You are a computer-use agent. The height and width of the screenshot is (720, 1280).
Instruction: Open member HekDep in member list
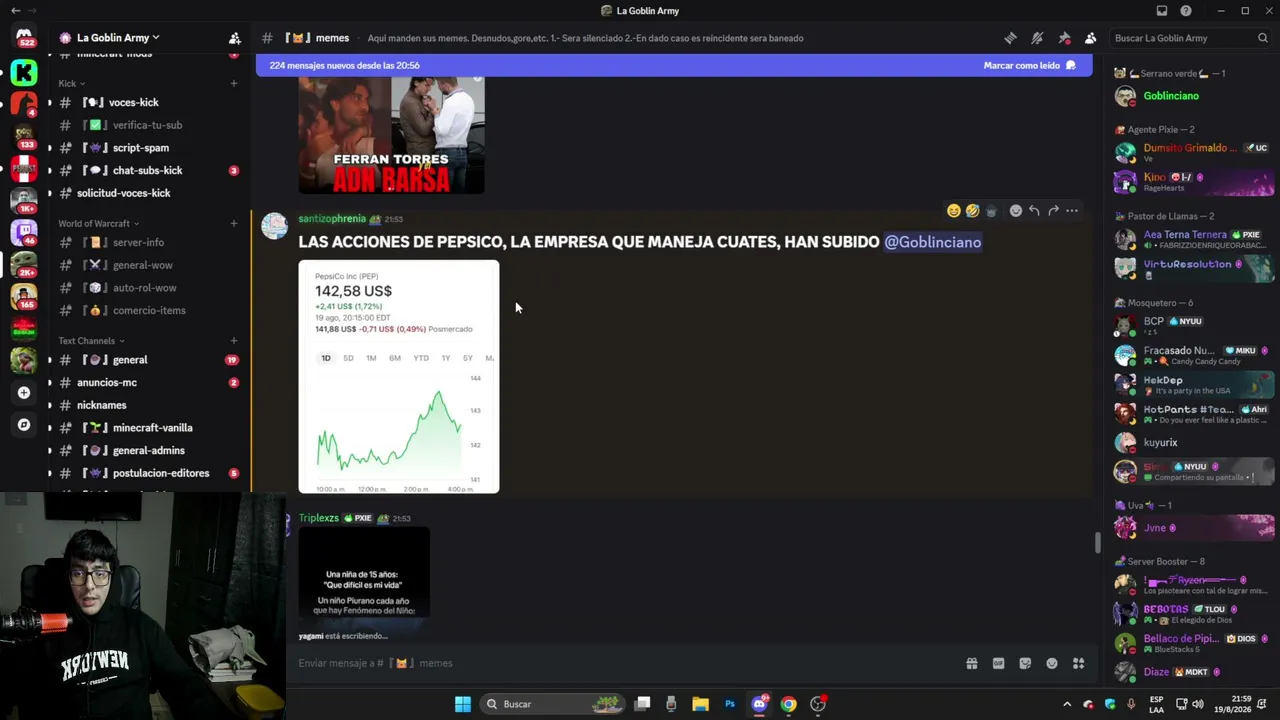1193,384
